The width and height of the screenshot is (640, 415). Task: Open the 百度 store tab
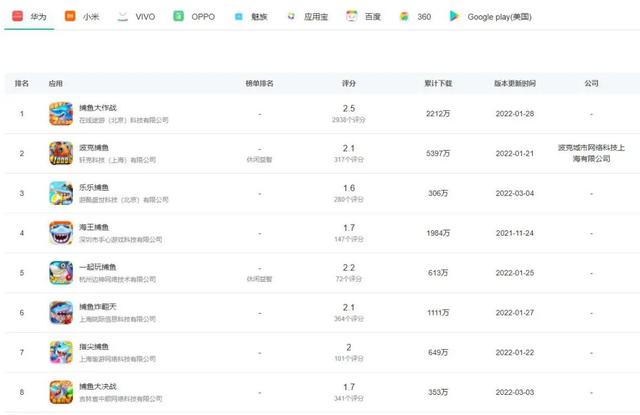pyautogui.click(x=367, y=17)
